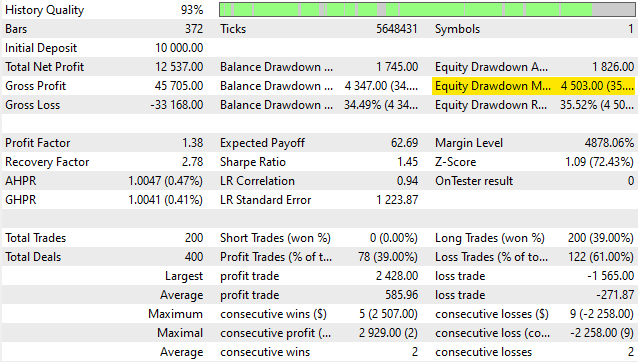Viewport: 639px width, 362px height.
Task: Select Recovery Factor value 2.78
Action: pyautogui.click(x=192, y=162)
